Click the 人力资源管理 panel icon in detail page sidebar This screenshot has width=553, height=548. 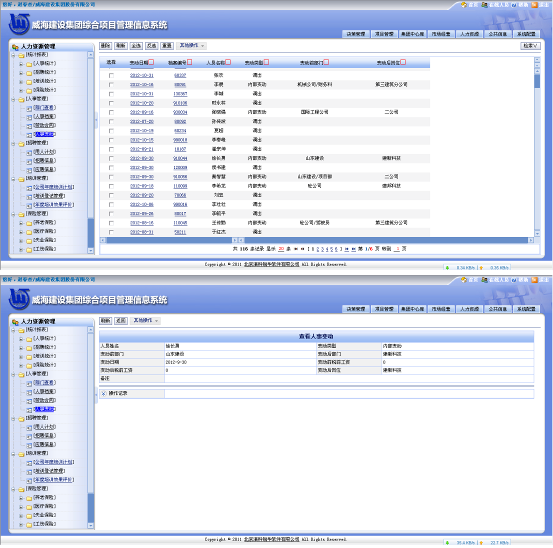click(x=15, y=322)
